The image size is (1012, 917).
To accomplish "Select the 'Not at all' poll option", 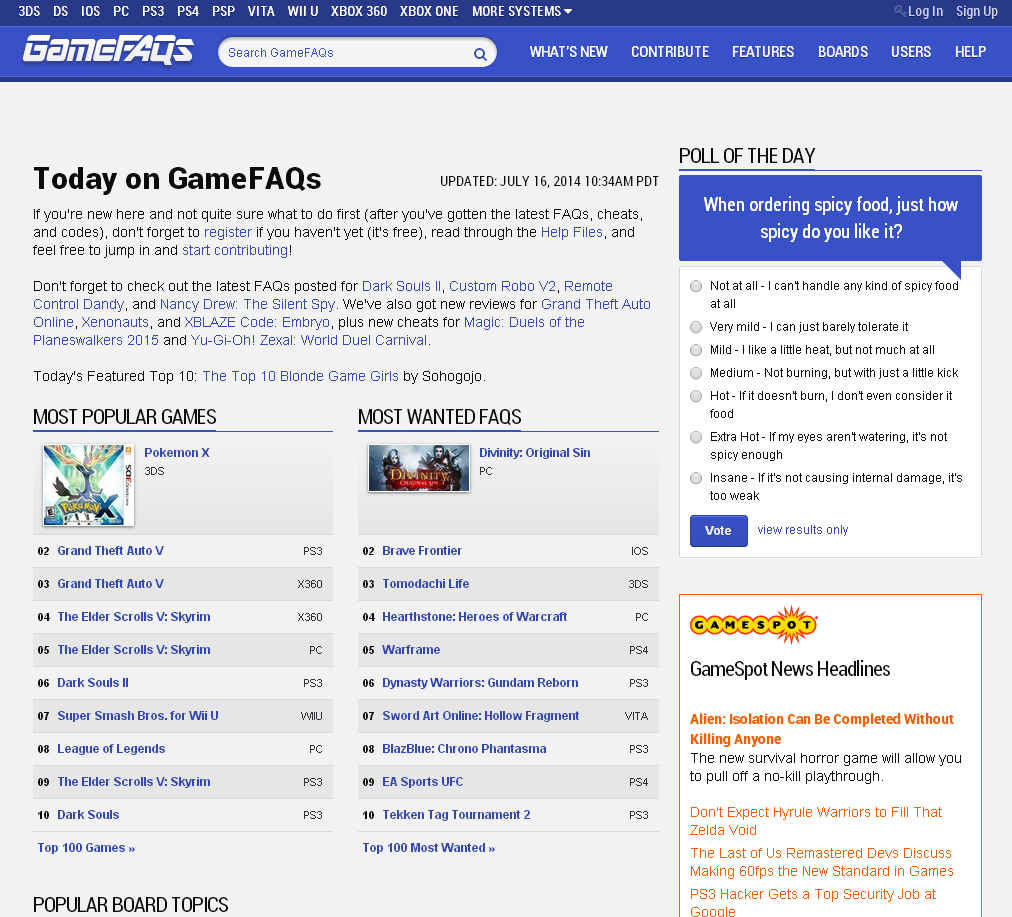I will tap(696, 286).
